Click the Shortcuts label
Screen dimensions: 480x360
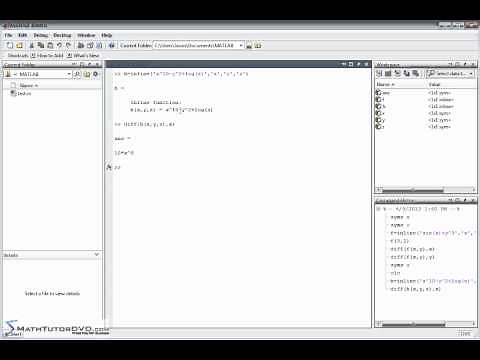point(18,56)
